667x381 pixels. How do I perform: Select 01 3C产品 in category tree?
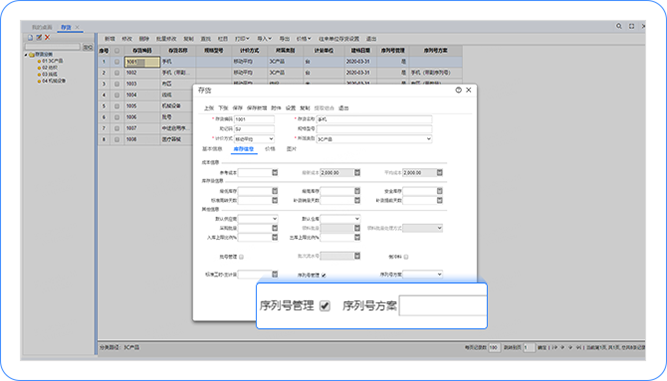pos(52,61)
